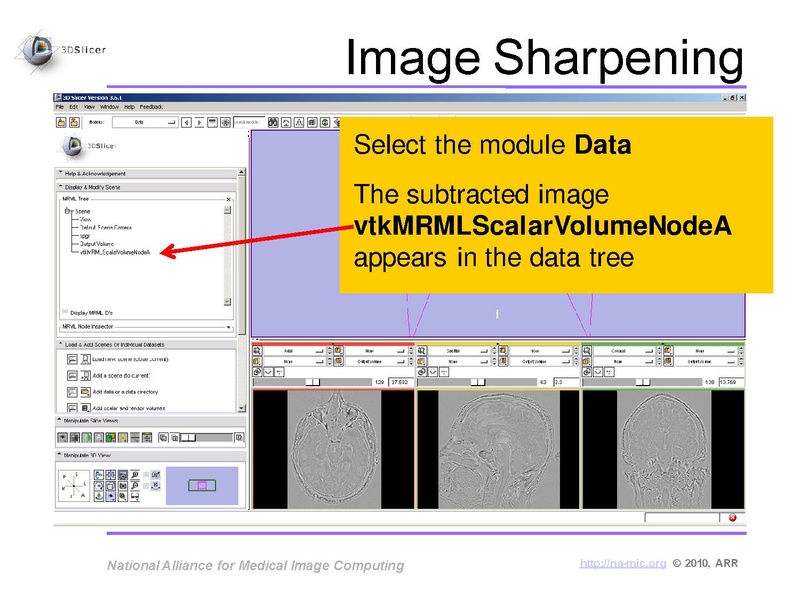800x600 pixels.
Task: Open Coronal orientation dropdown in green slice
Action: pos(624,351)
